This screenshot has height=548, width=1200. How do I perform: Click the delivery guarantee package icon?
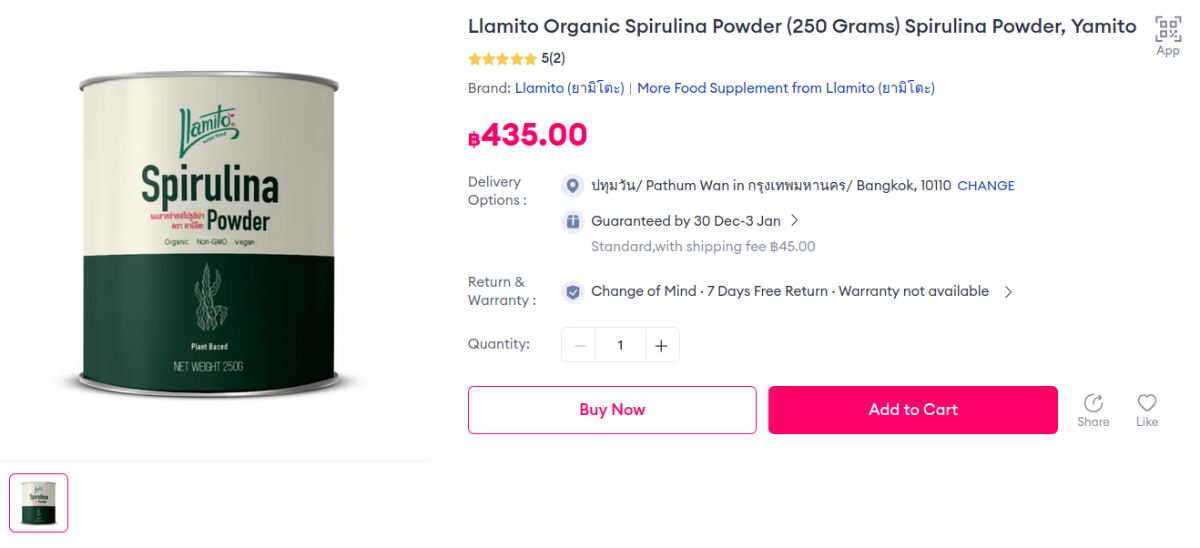pyautogui.click(x=573, y=221)
